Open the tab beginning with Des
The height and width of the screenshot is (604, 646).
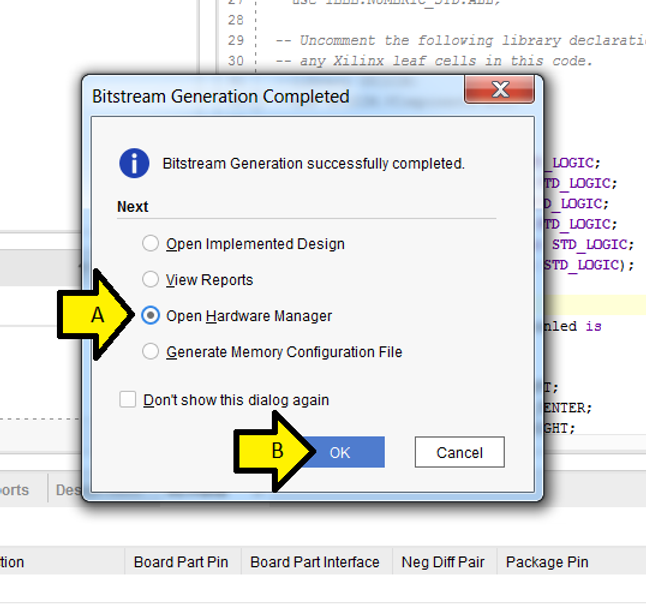[68, 490]
